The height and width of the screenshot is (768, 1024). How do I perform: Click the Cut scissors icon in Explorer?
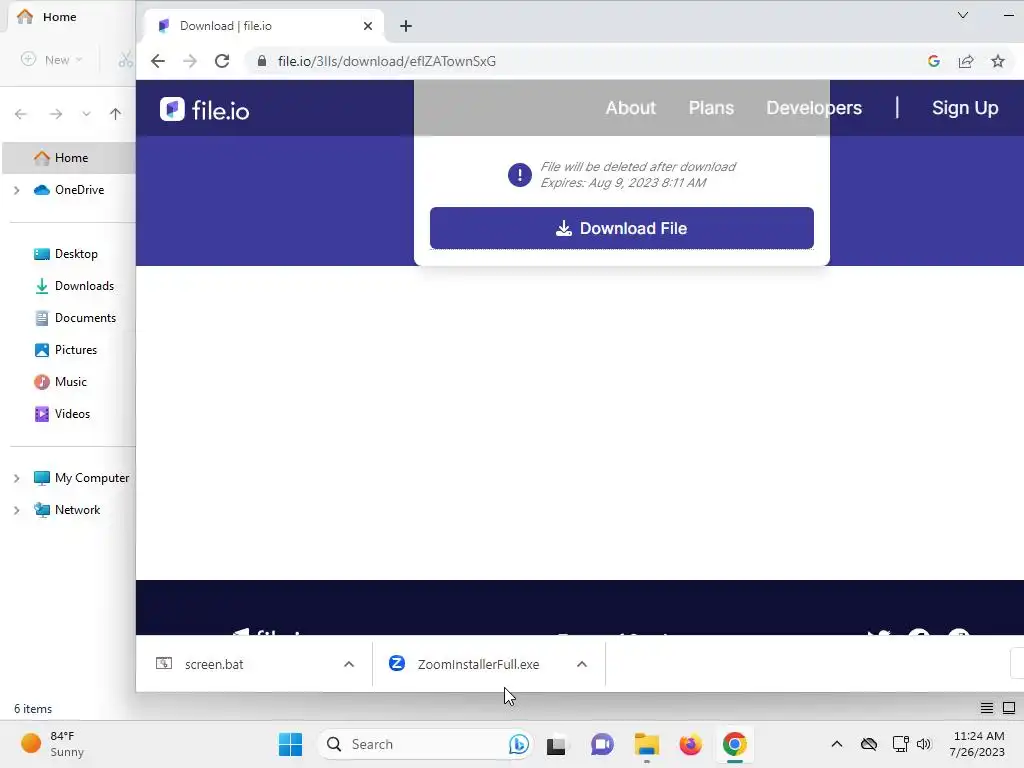pos(125,60)
